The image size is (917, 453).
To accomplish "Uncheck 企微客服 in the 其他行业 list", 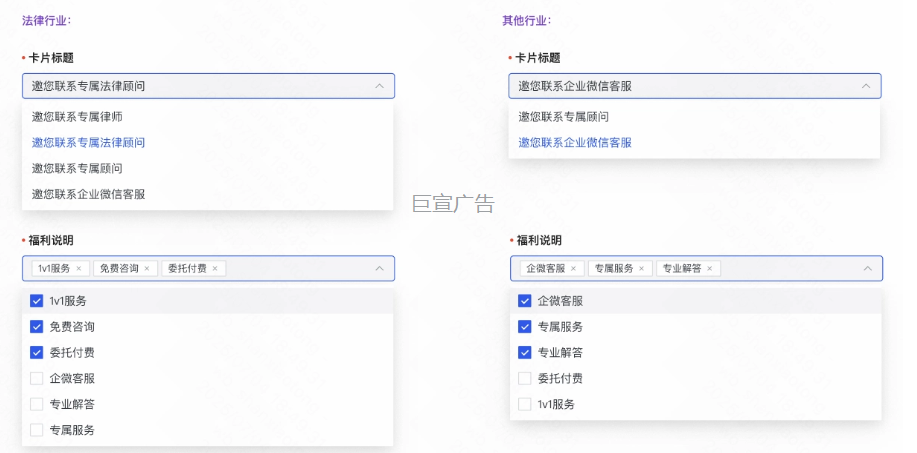I will click(525, 301).
